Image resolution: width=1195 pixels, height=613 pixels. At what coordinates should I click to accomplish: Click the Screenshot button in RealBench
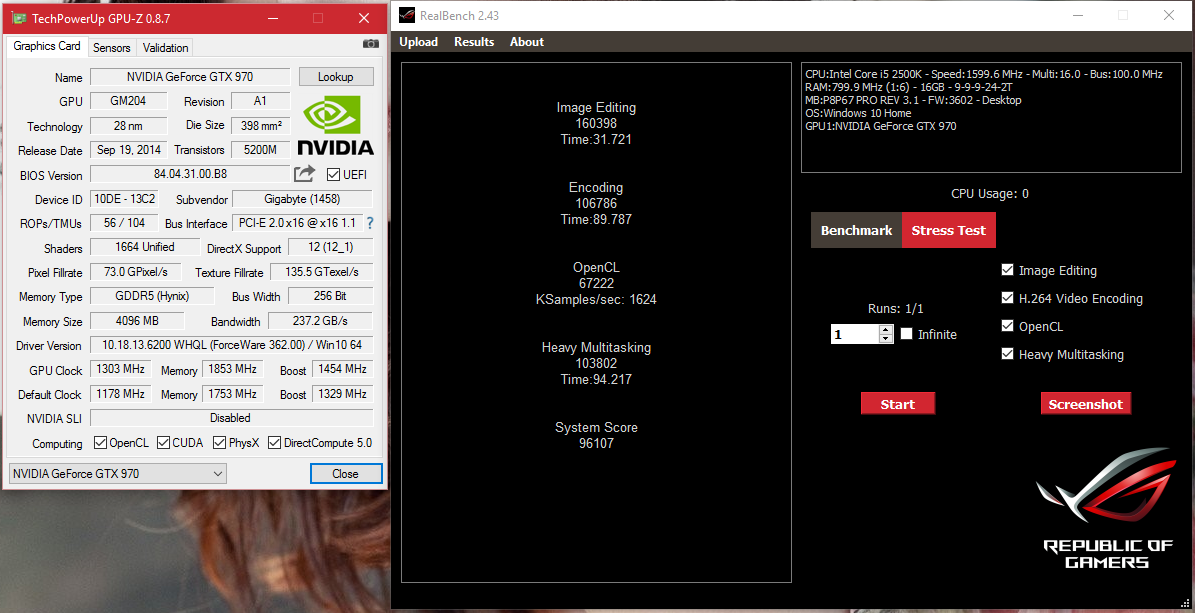coord(1085,404)
